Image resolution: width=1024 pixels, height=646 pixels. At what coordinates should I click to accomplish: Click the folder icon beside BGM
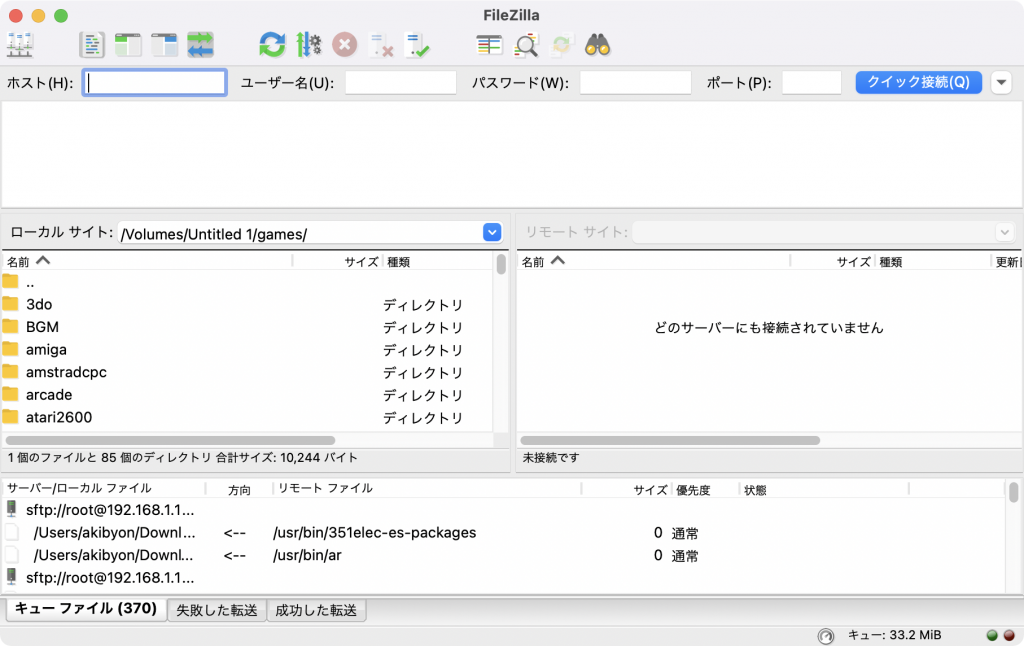[10, 326]
